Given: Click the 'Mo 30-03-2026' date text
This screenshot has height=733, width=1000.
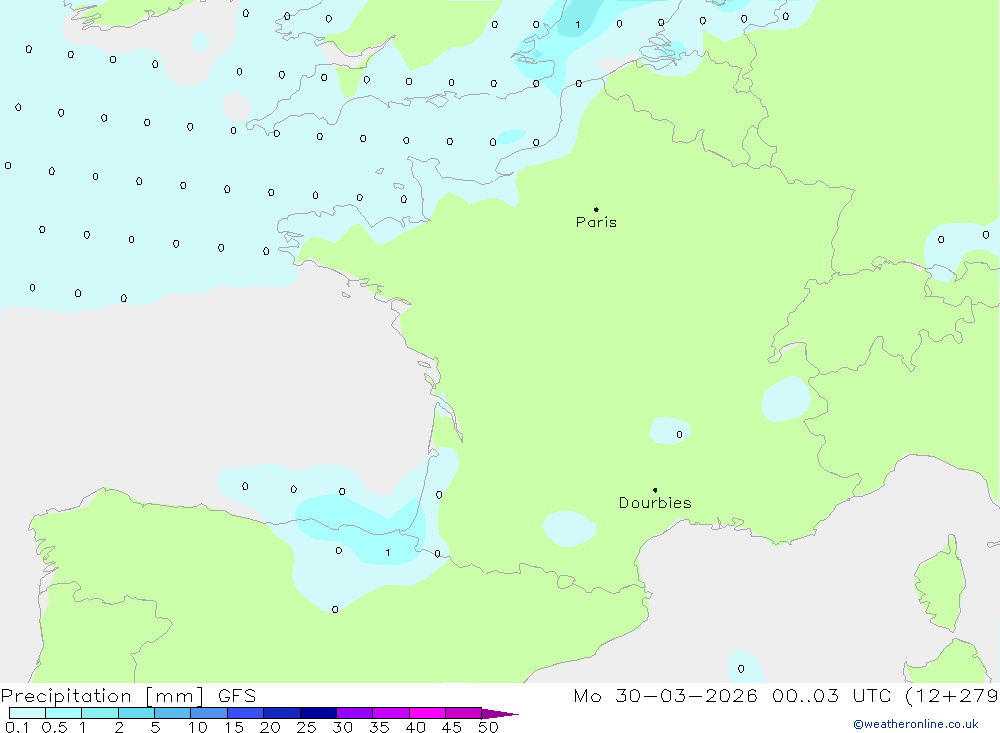Looking at the screenshot, I should (x=665, y=695).
